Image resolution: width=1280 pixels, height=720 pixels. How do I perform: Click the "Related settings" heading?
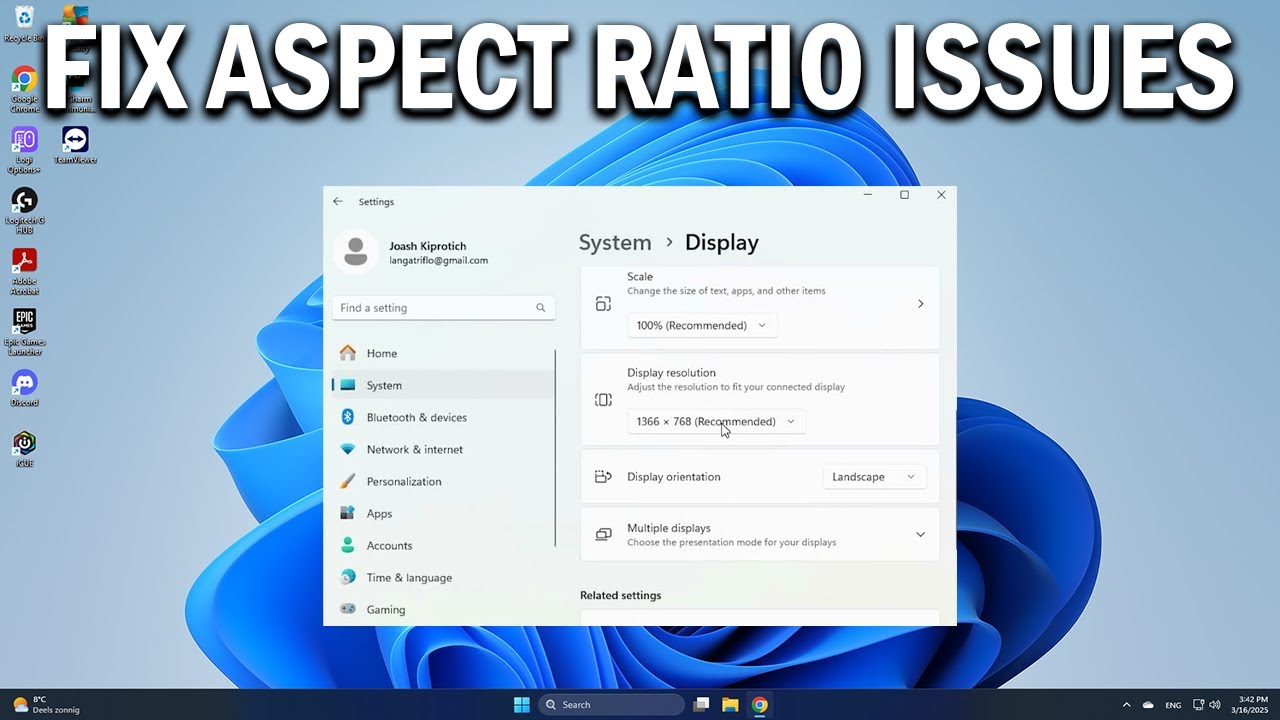(x=620, y=595)
